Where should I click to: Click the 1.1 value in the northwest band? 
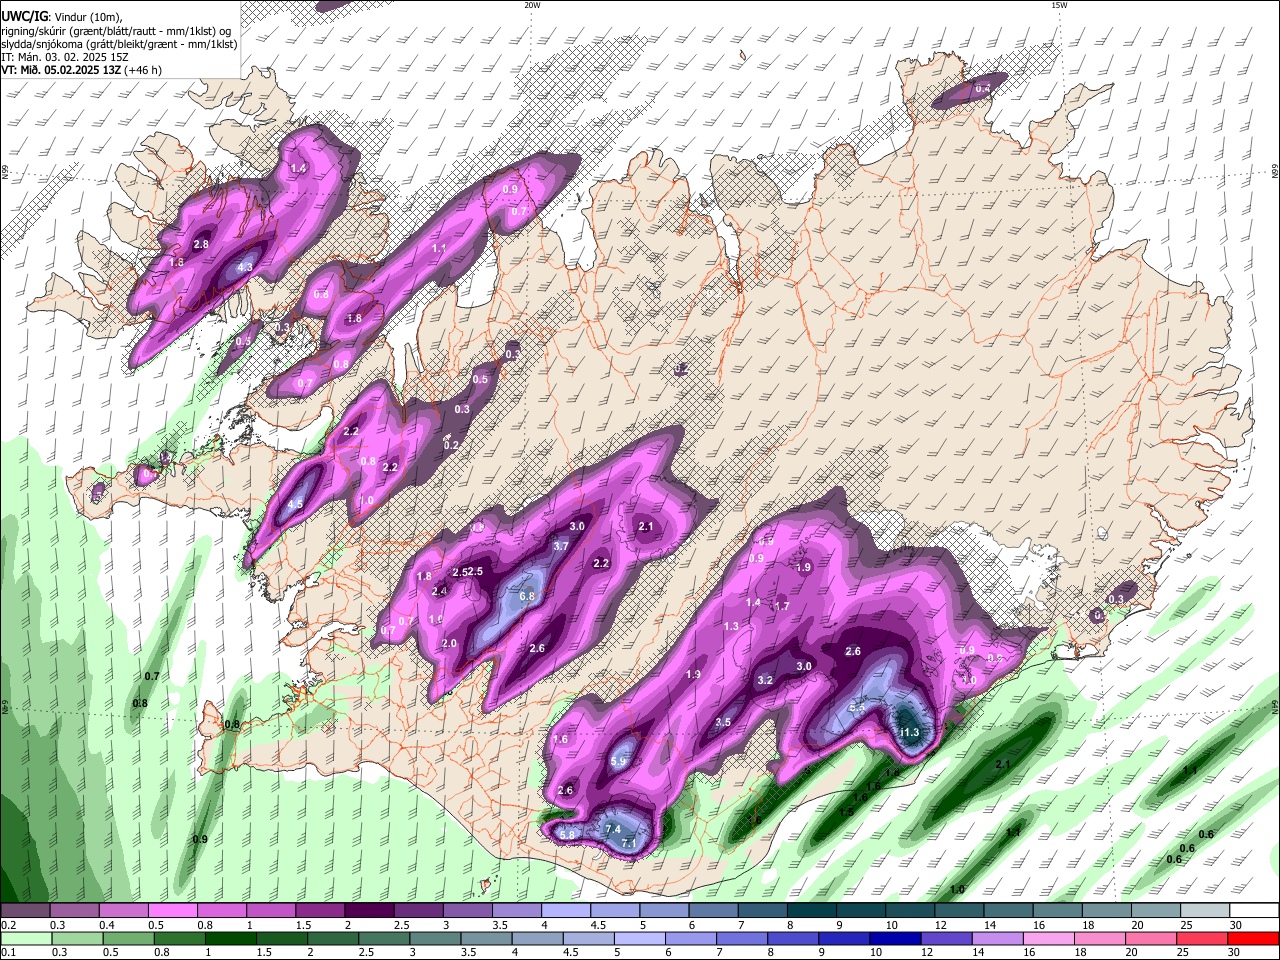tap(439, 248)
